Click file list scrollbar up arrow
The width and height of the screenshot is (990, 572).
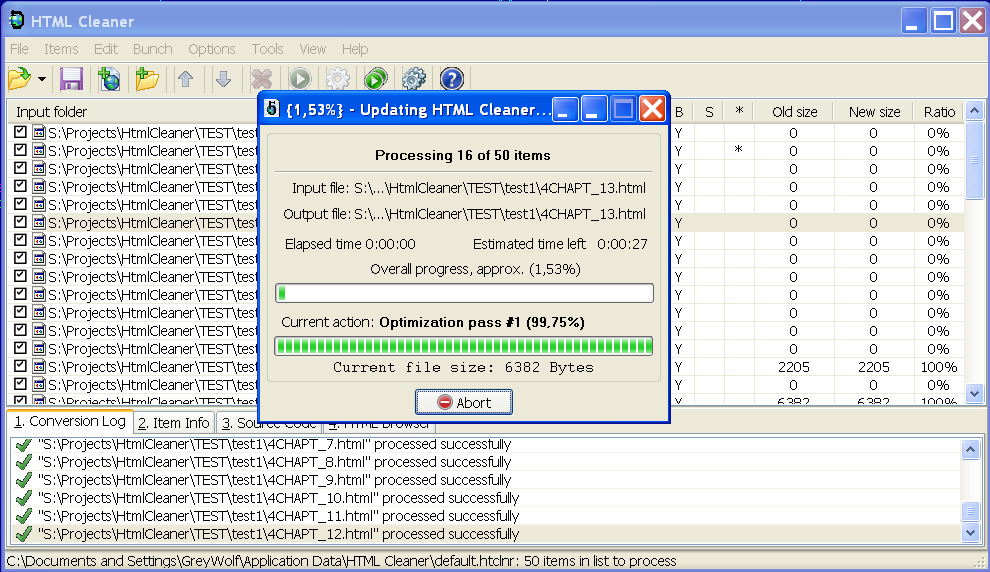[x=974, y=111]
